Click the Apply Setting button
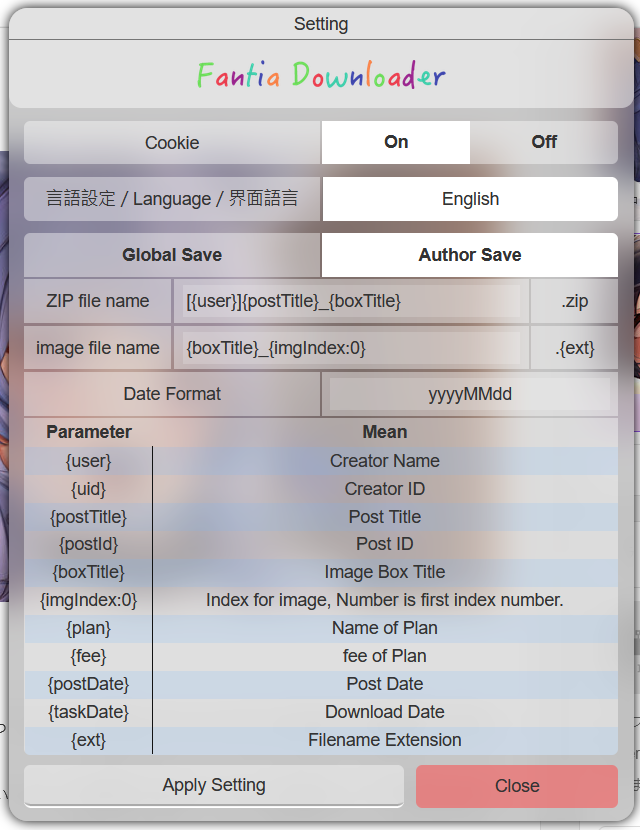 click(x=214, y=786)
